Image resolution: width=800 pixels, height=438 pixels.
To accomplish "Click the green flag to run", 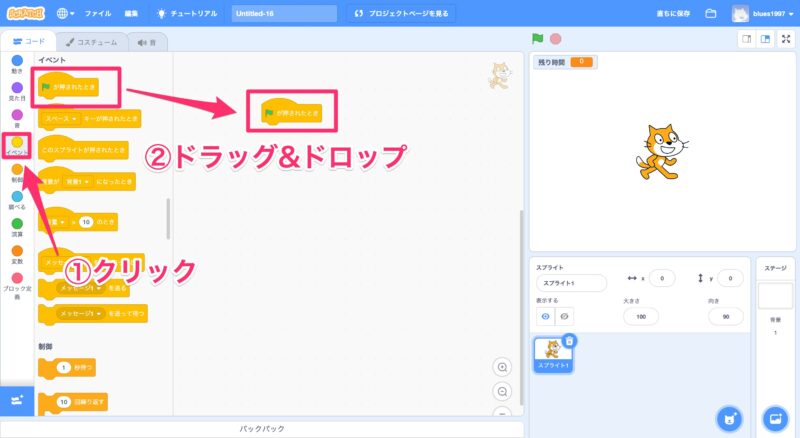I will coord(538,39).
